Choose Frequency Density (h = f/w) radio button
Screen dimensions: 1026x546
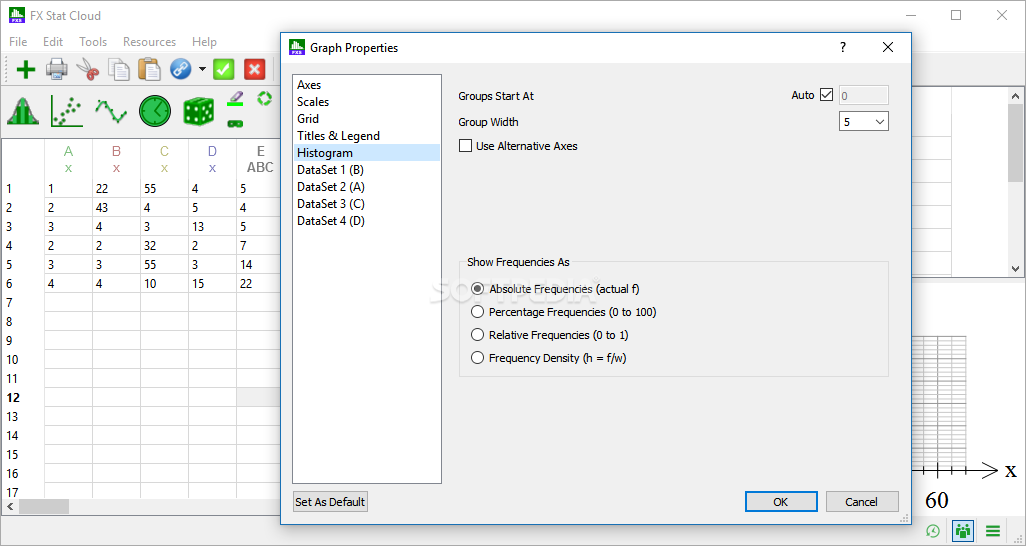478,358
